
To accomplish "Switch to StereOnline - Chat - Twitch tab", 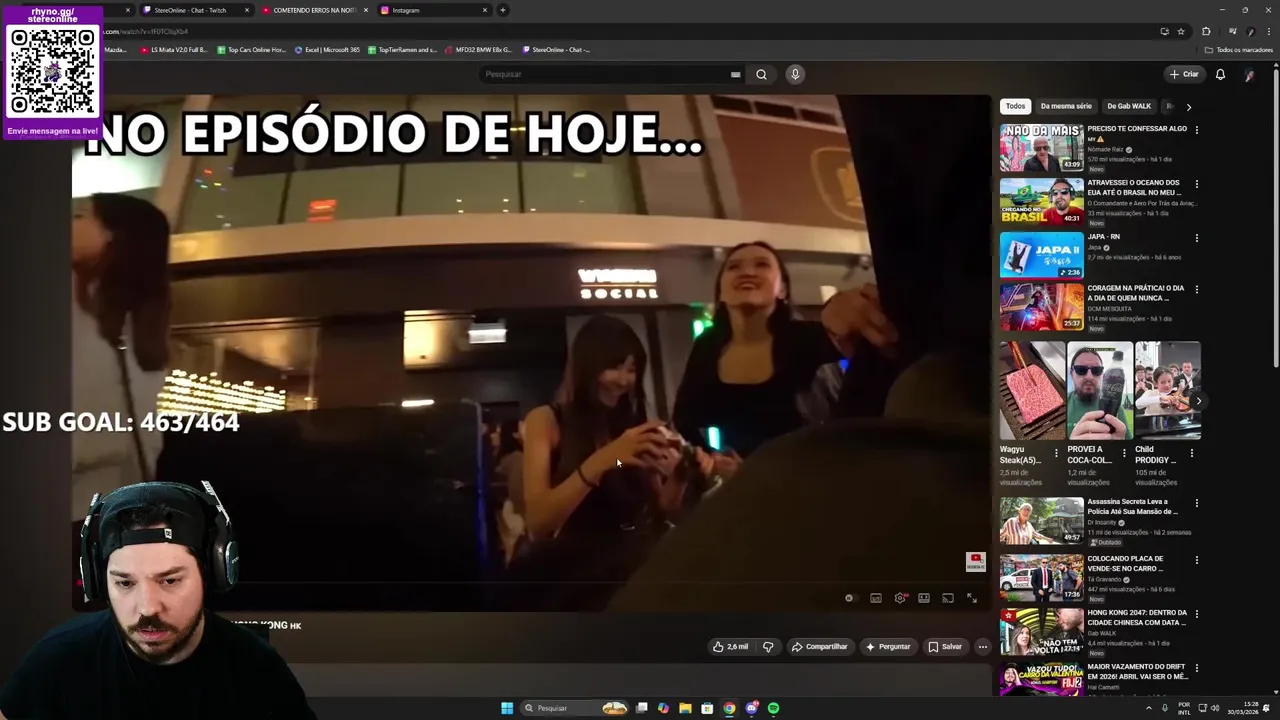I will click(x=196, y=10).
